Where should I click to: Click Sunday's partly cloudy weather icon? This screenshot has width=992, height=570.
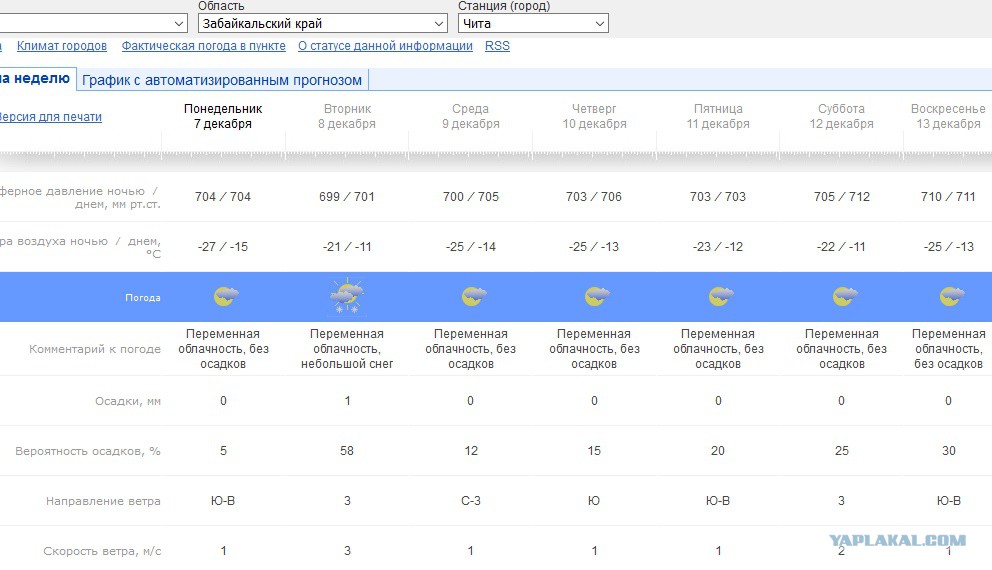point(952,295)
